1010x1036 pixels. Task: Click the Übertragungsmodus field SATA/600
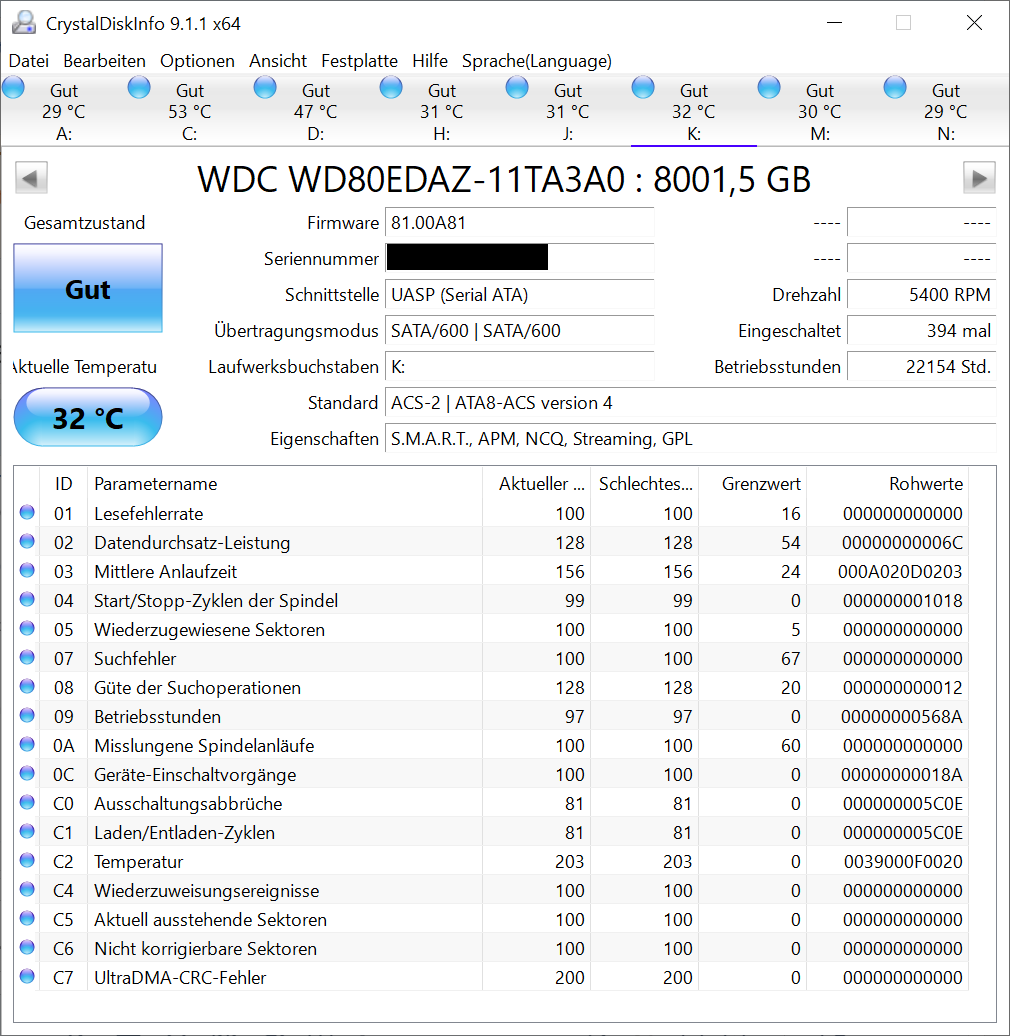coord(520,330)
